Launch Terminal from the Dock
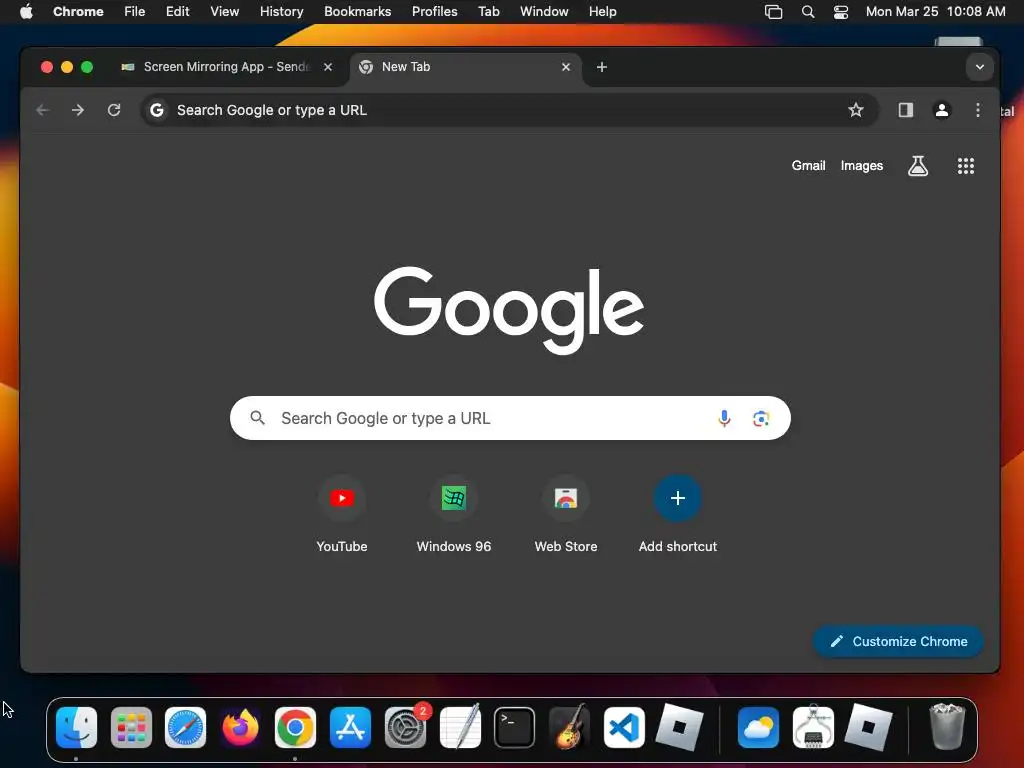Screen dimensions: 1024x768 tap(515, 728)
